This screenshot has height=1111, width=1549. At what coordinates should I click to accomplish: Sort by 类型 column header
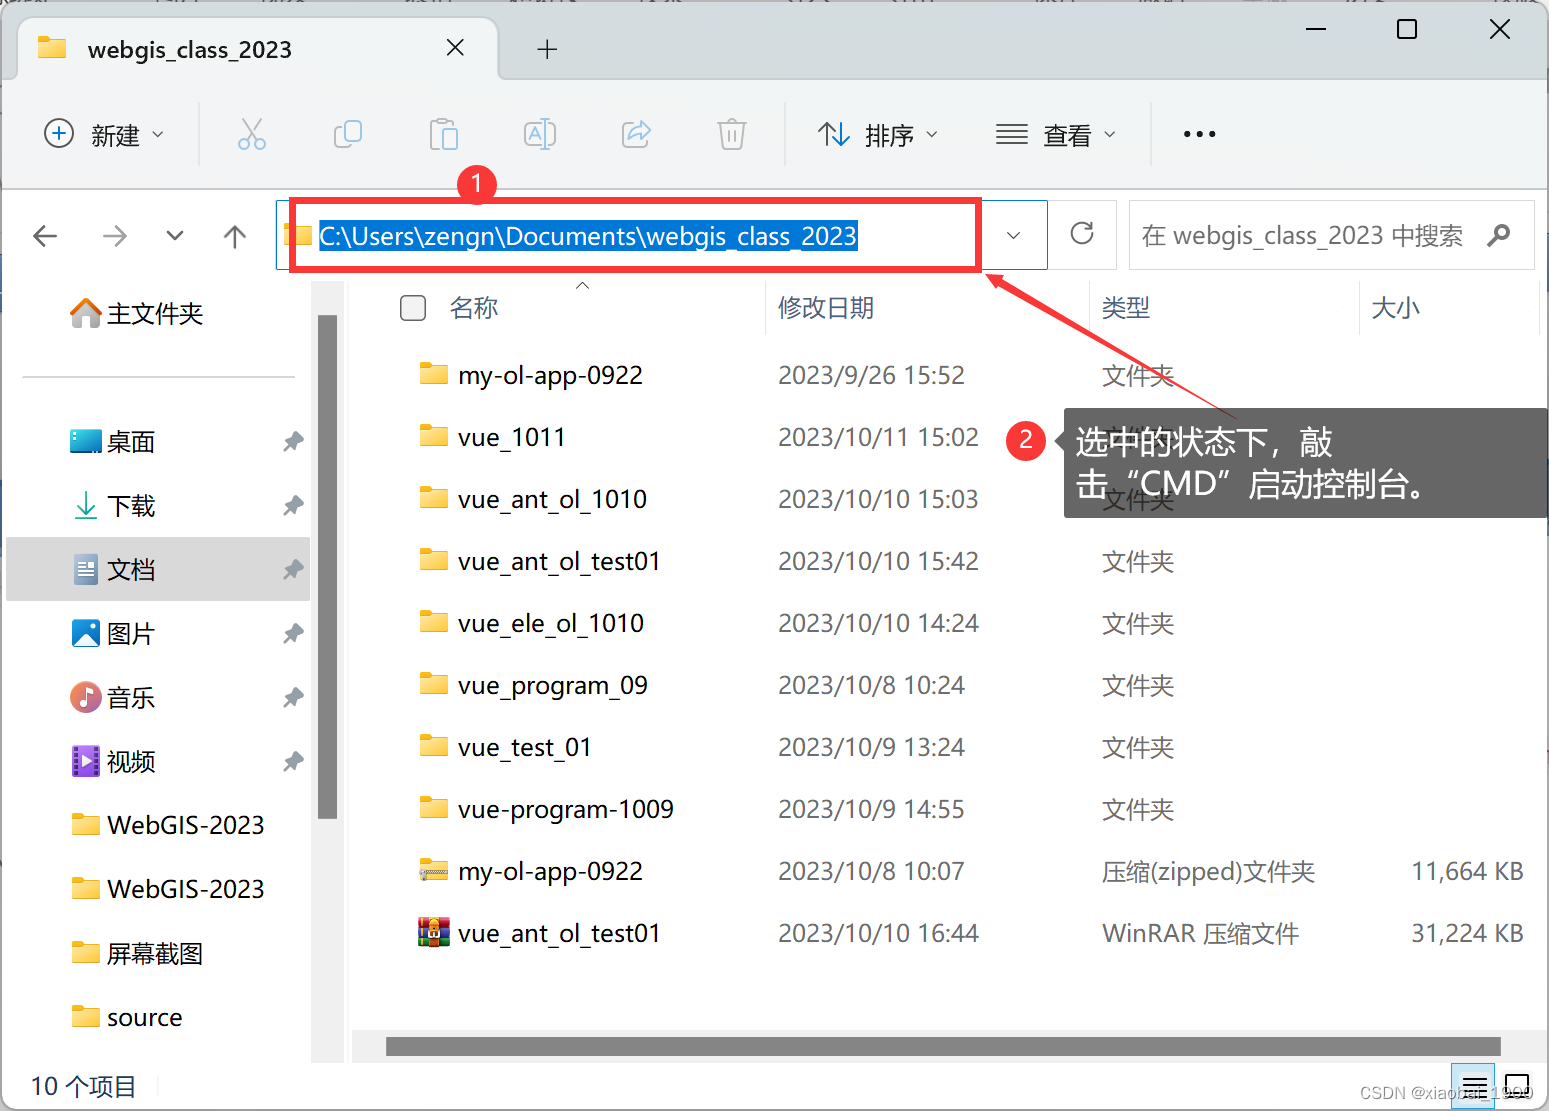(1126, 308)
